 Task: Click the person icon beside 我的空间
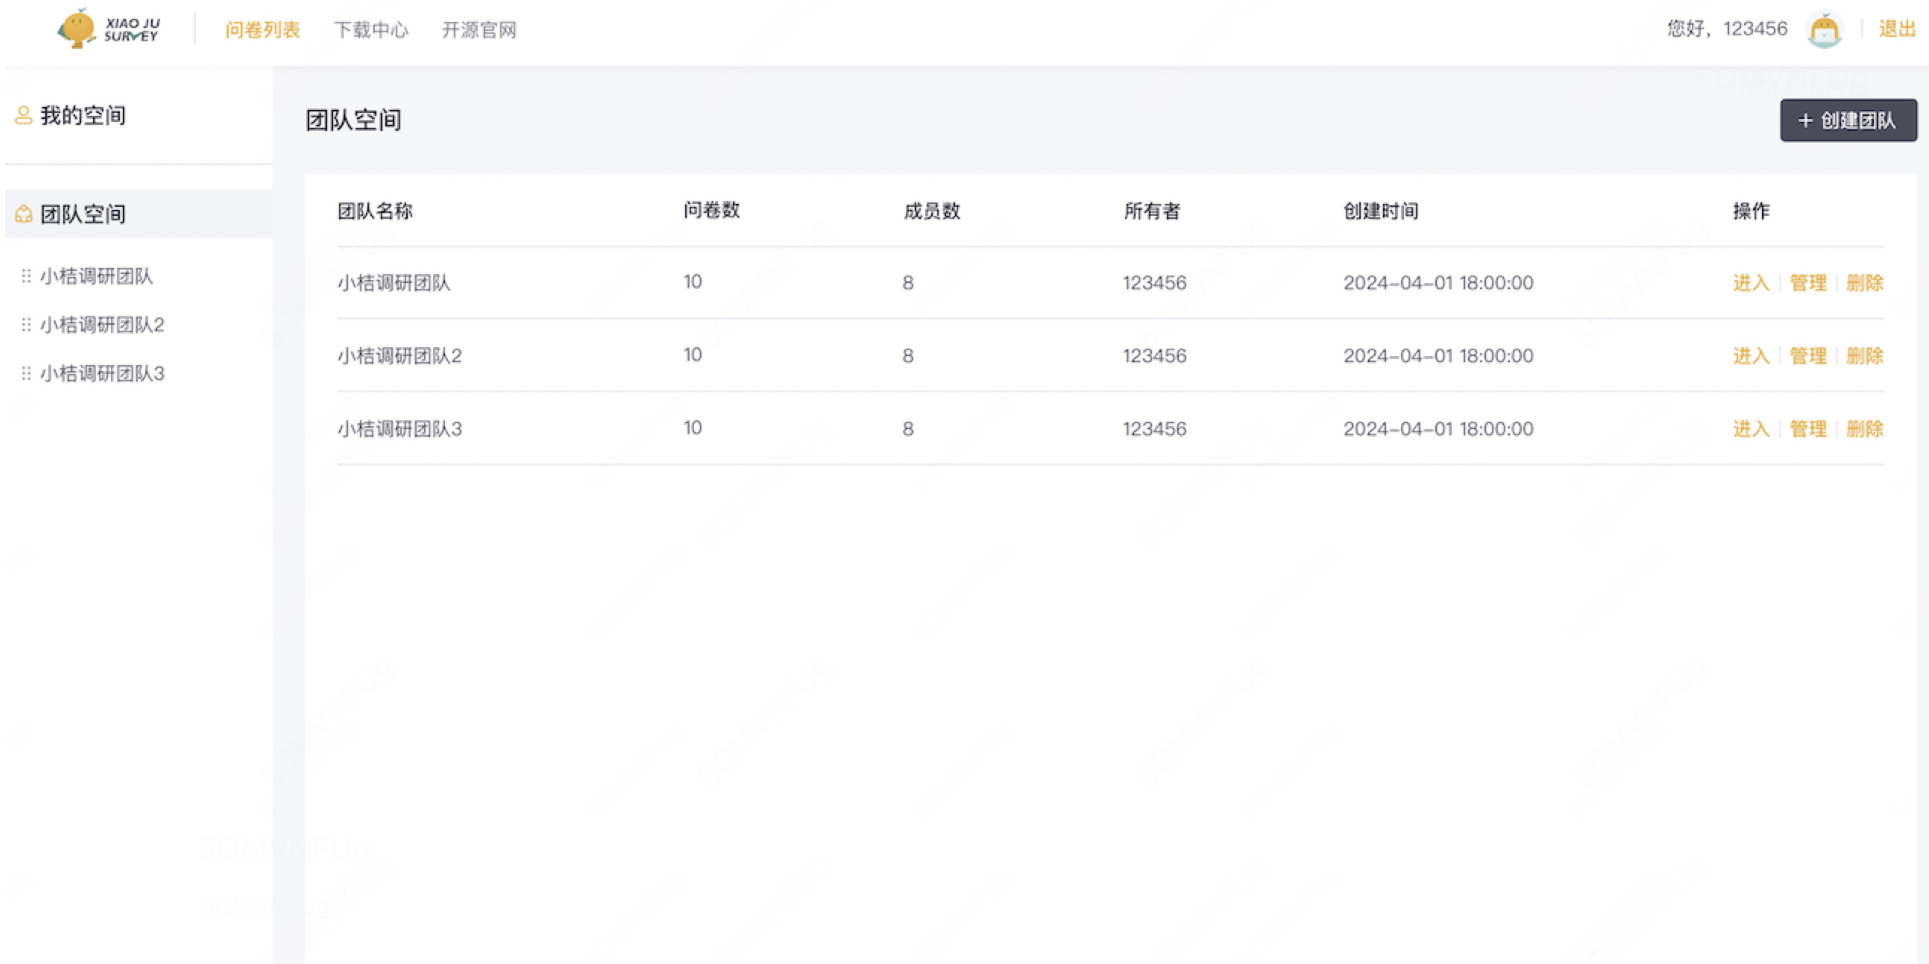[22, 115]
